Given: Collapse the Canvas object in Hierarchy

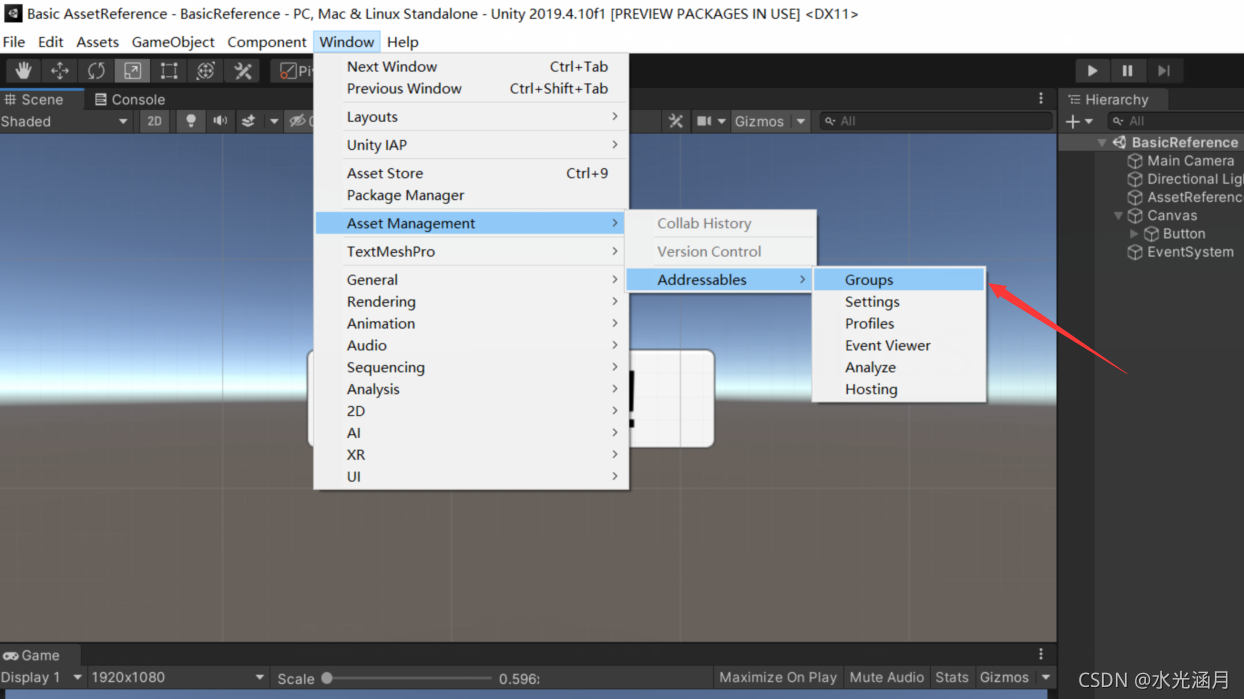Looking at the screenshot, I should coord(1118,215).
